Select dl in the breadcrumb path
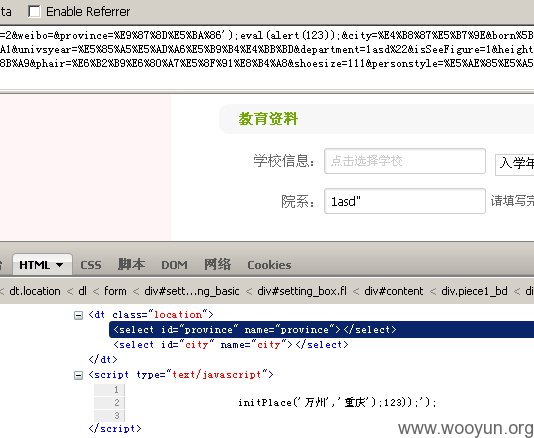 [82, 291]
